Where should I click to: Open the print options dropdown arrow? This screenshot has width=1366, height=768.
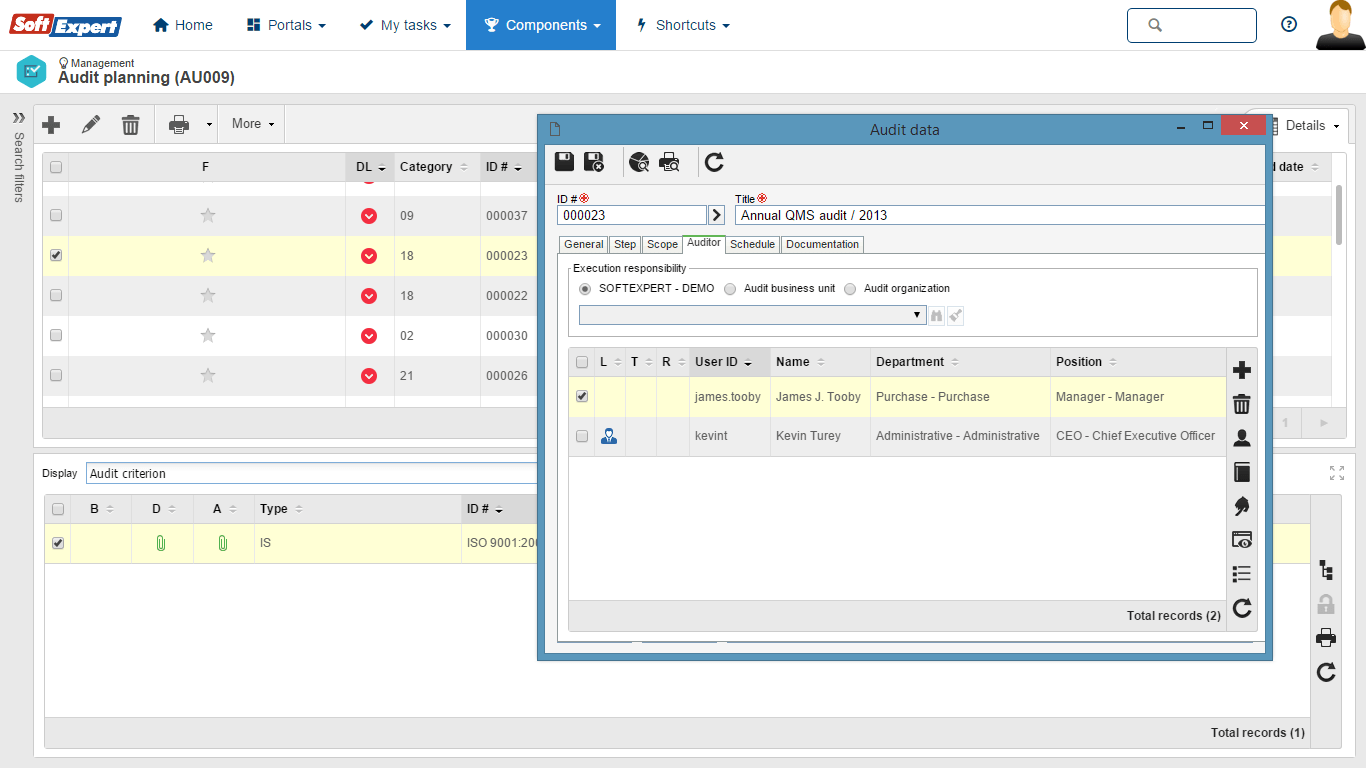(209, 124)
